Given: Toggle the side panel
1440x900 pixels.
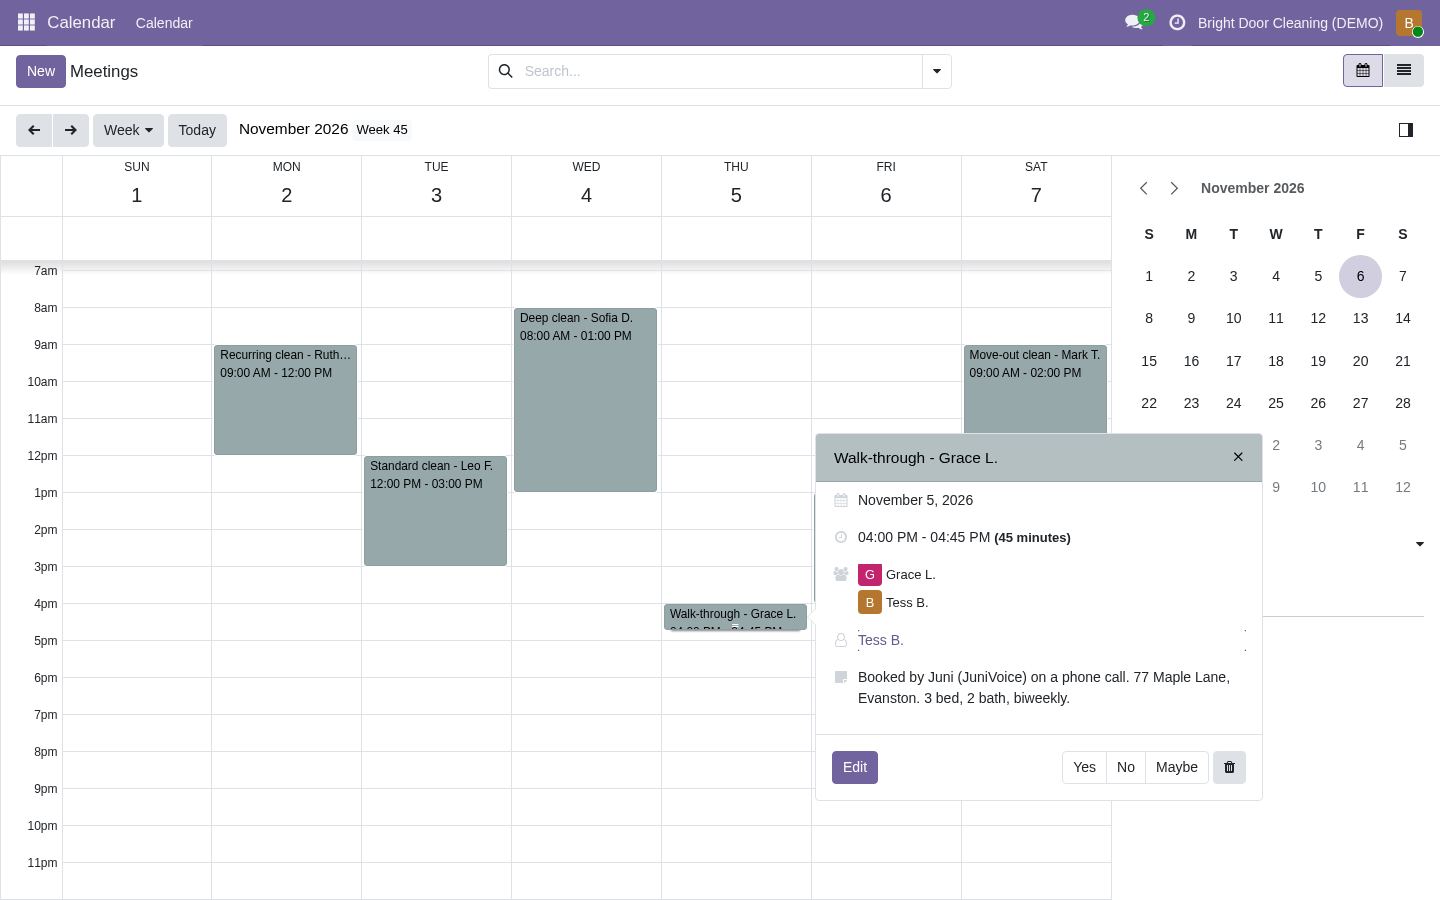Looking at the screenshot, I should 1405,130.
